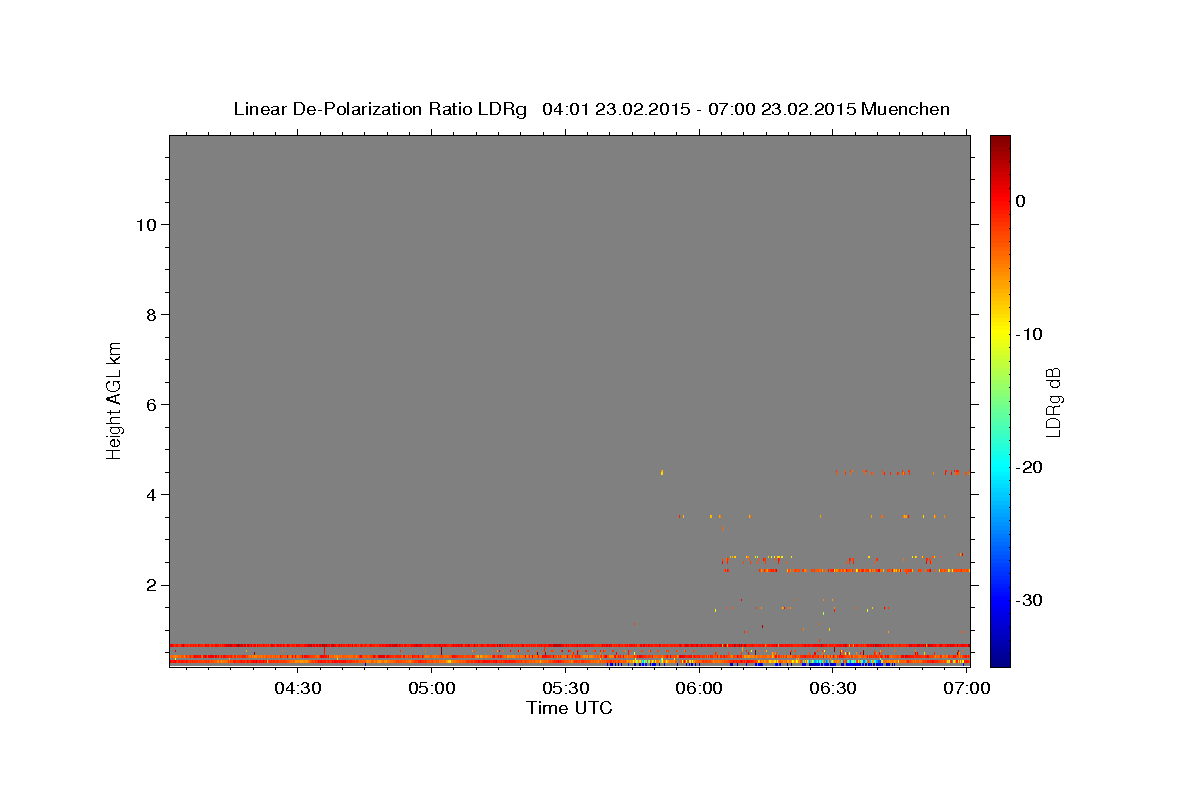The image size is (1200, 800).
Task: Click the height tick label 6
Action: point(149,405)
